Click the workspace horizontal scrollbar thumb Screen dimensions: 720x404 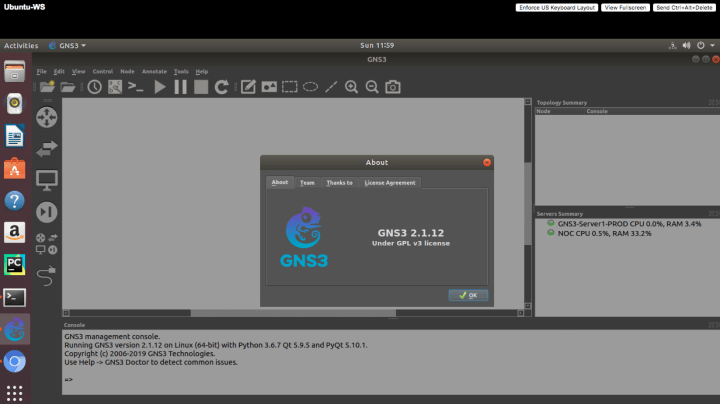(x=293, y=313)
